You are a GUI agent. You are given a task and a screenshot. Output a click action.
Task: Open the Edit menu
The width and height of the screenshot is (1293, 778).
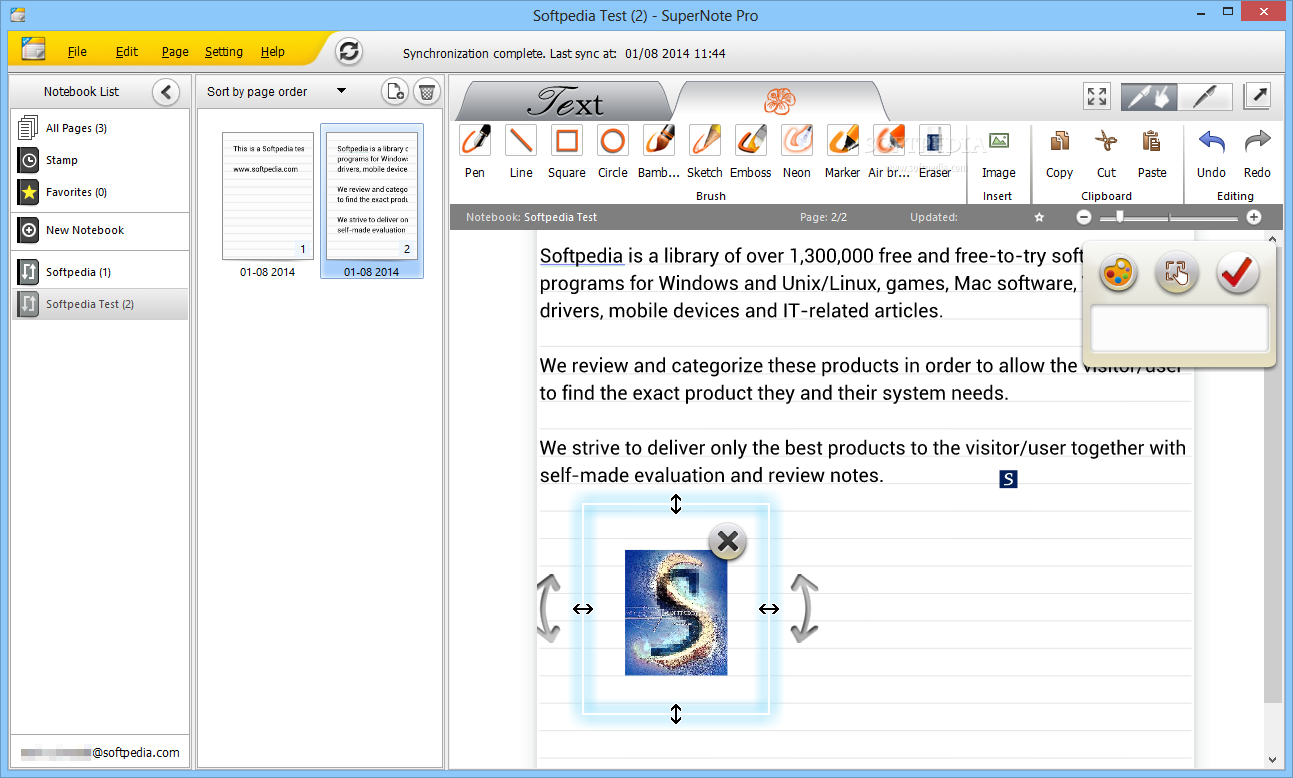pos(127,52)
